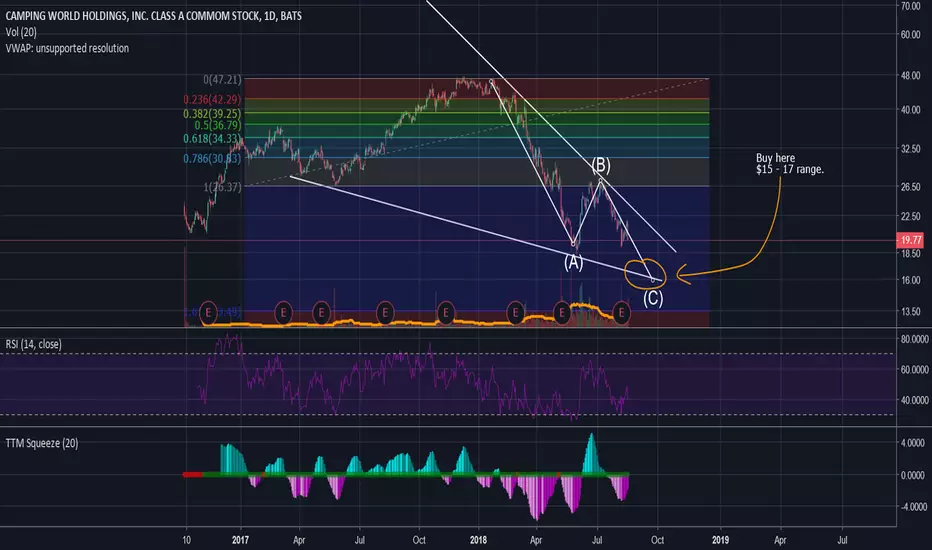
Task: Click the 60.0000 RSI scale value
Action: tap(914, 370)
